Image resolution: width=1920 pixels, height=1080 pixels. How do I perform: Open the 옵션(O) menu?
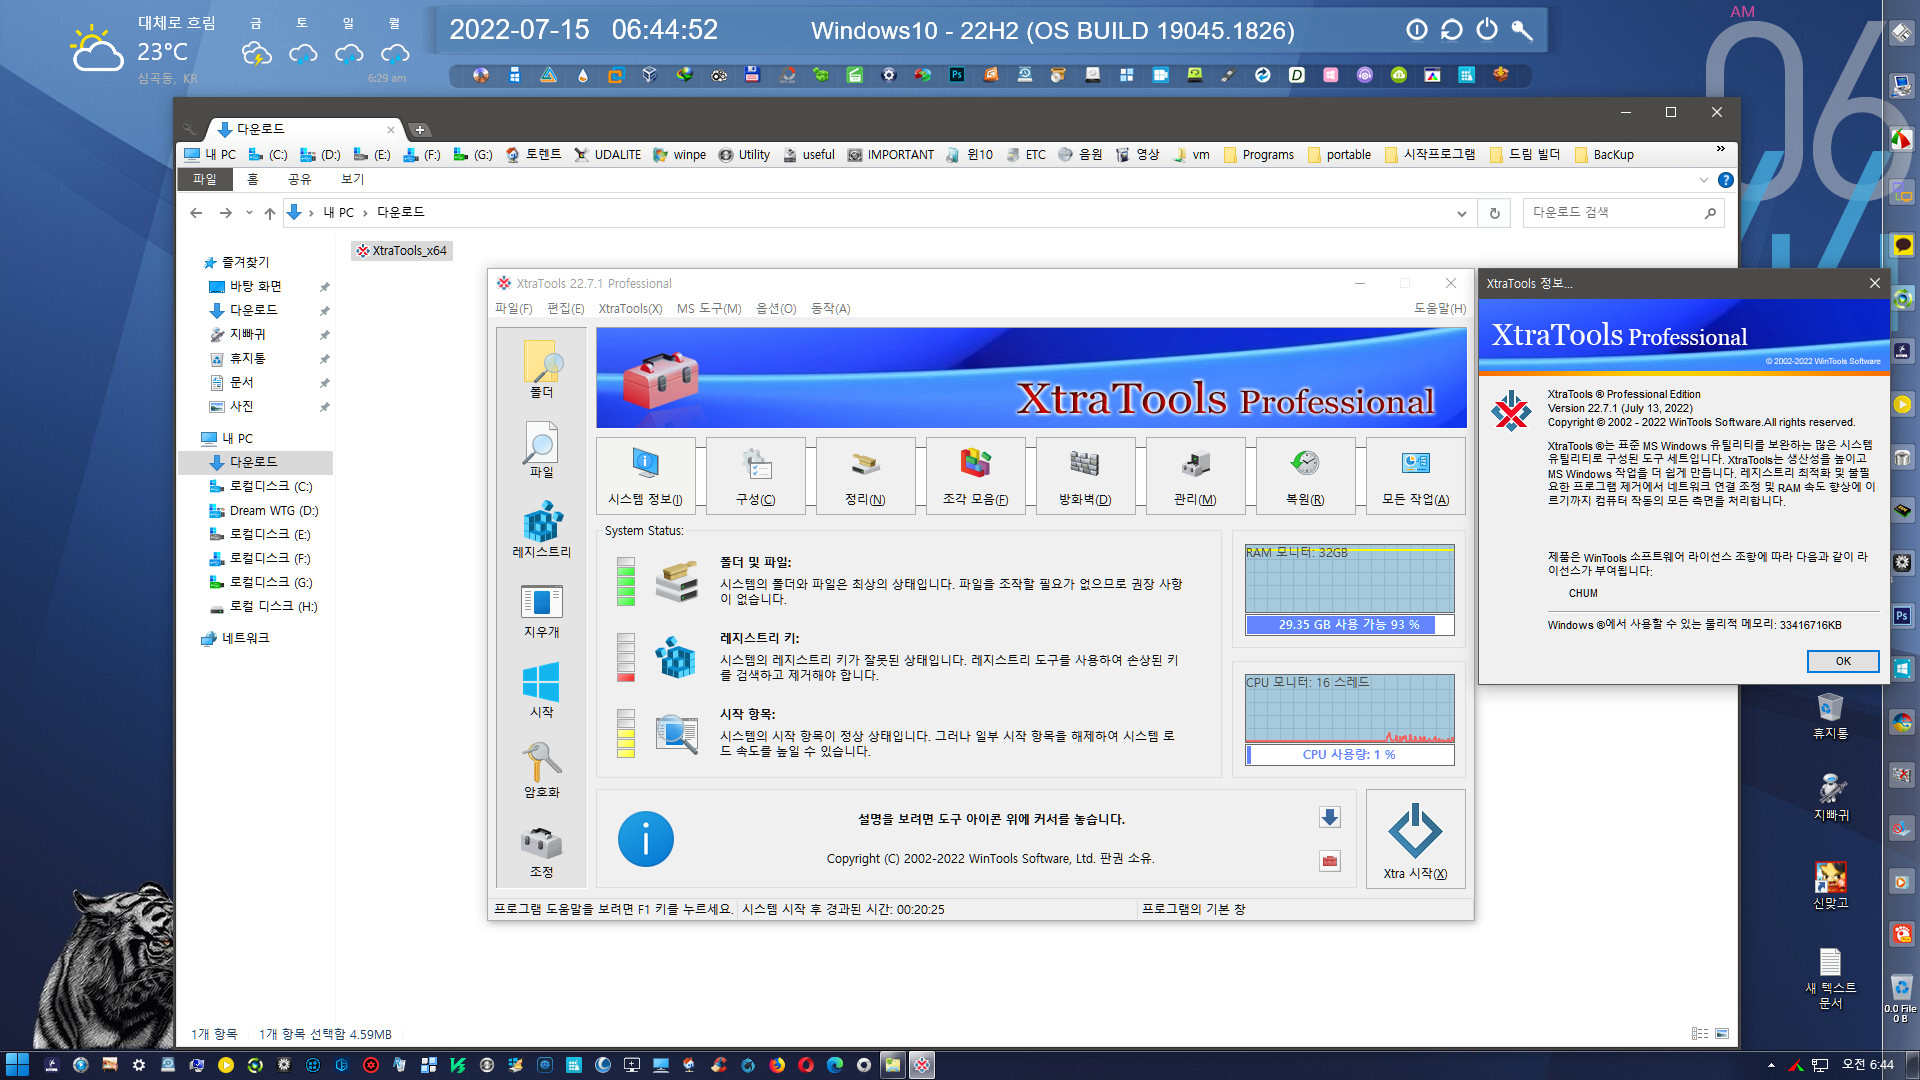[776, 308]
